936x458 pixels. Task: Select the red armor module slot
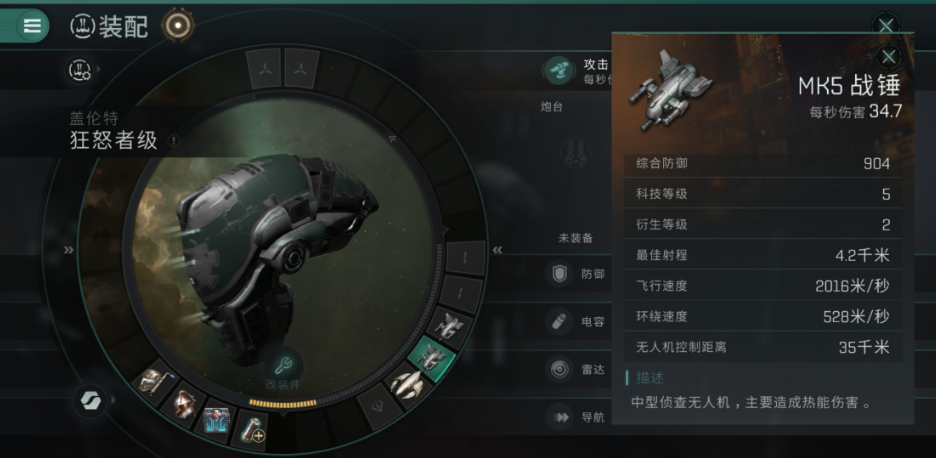pyautogui.click(x=184, y=403)
